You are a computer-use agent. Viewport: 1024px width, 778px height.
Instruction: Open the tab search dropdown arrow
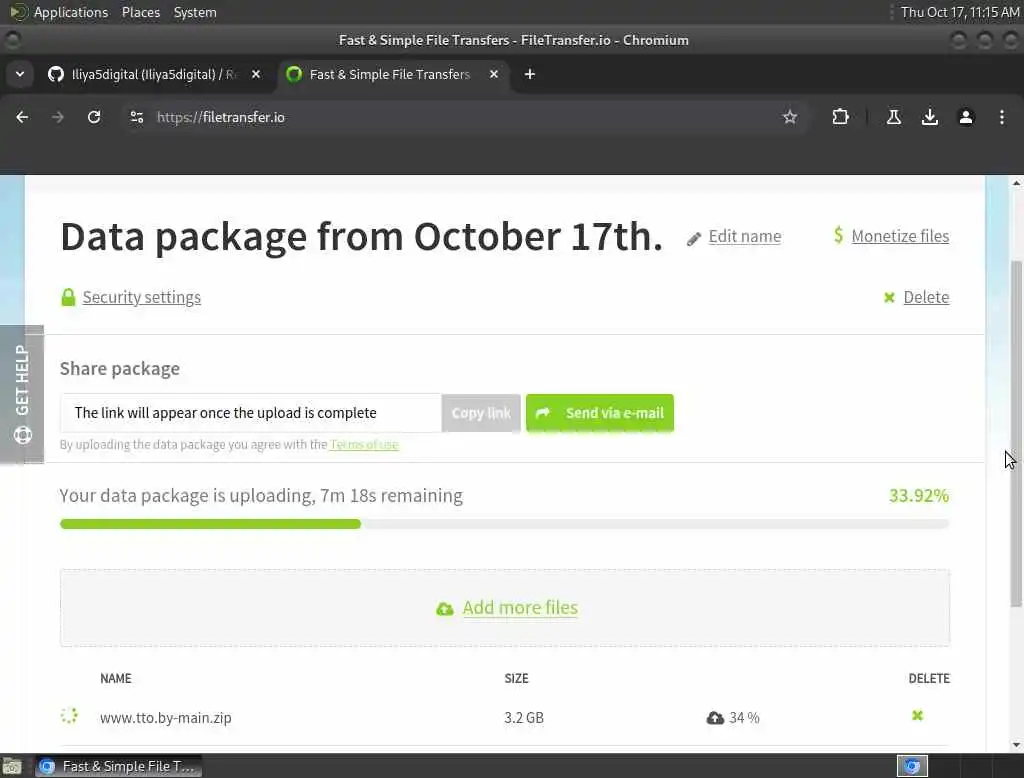[19, 74]
